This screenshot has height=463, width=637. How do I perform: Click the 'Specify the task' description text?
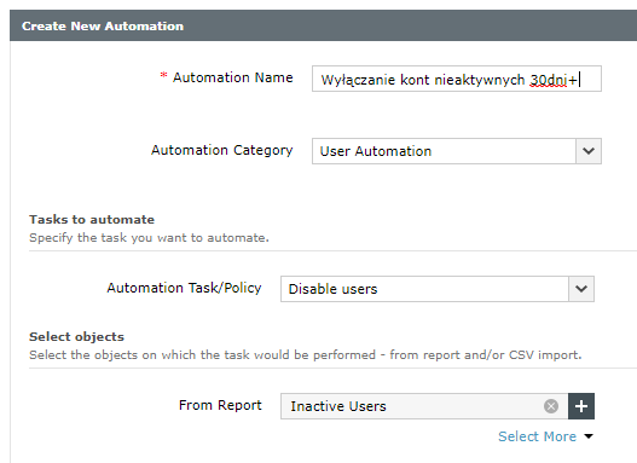149,238
